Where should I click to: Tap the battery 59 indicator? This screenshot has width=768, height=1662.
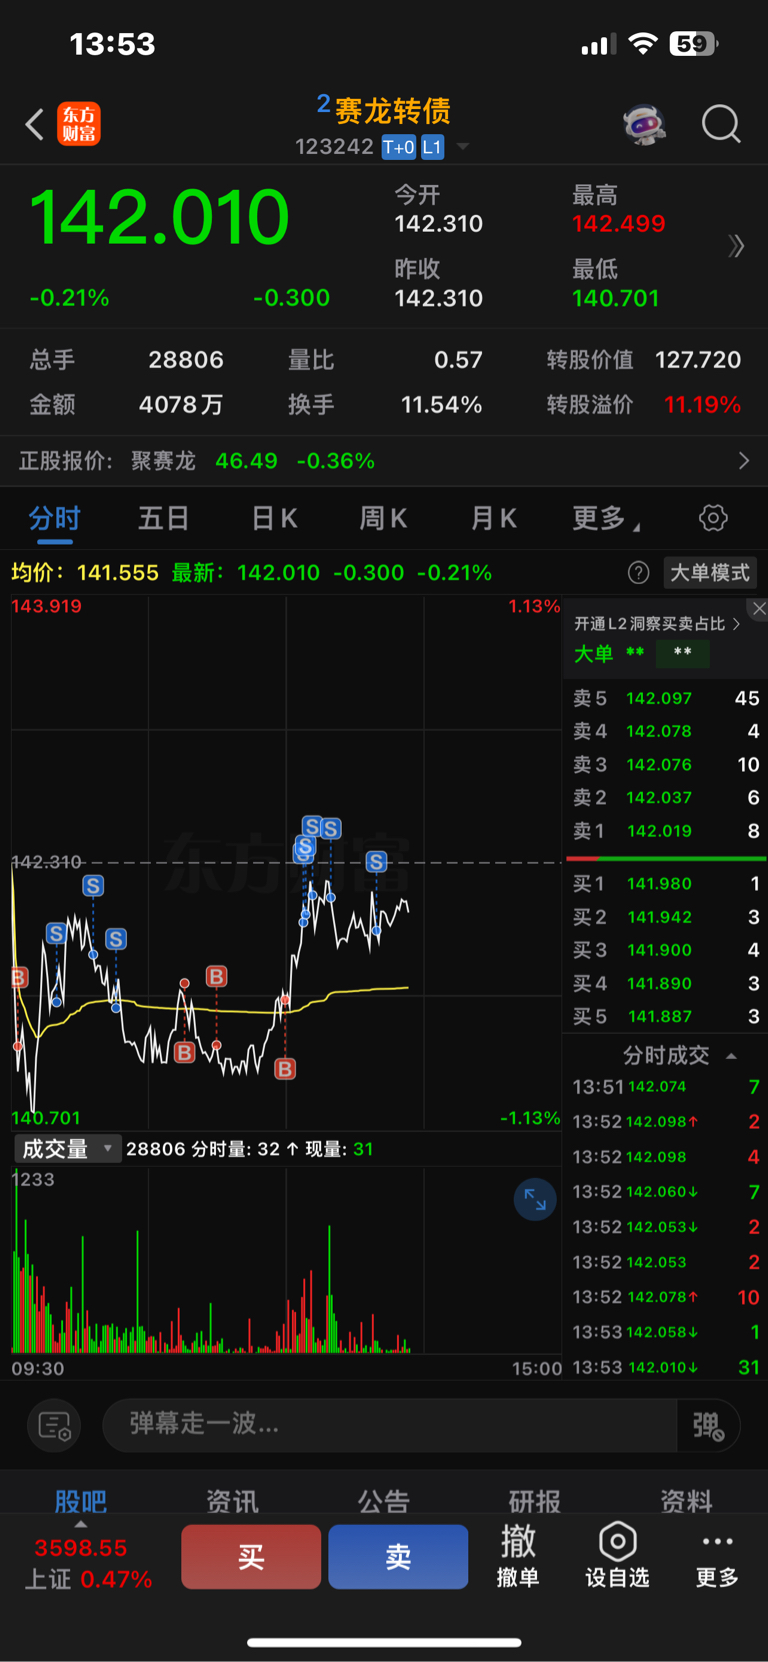[x=695, y=44]
